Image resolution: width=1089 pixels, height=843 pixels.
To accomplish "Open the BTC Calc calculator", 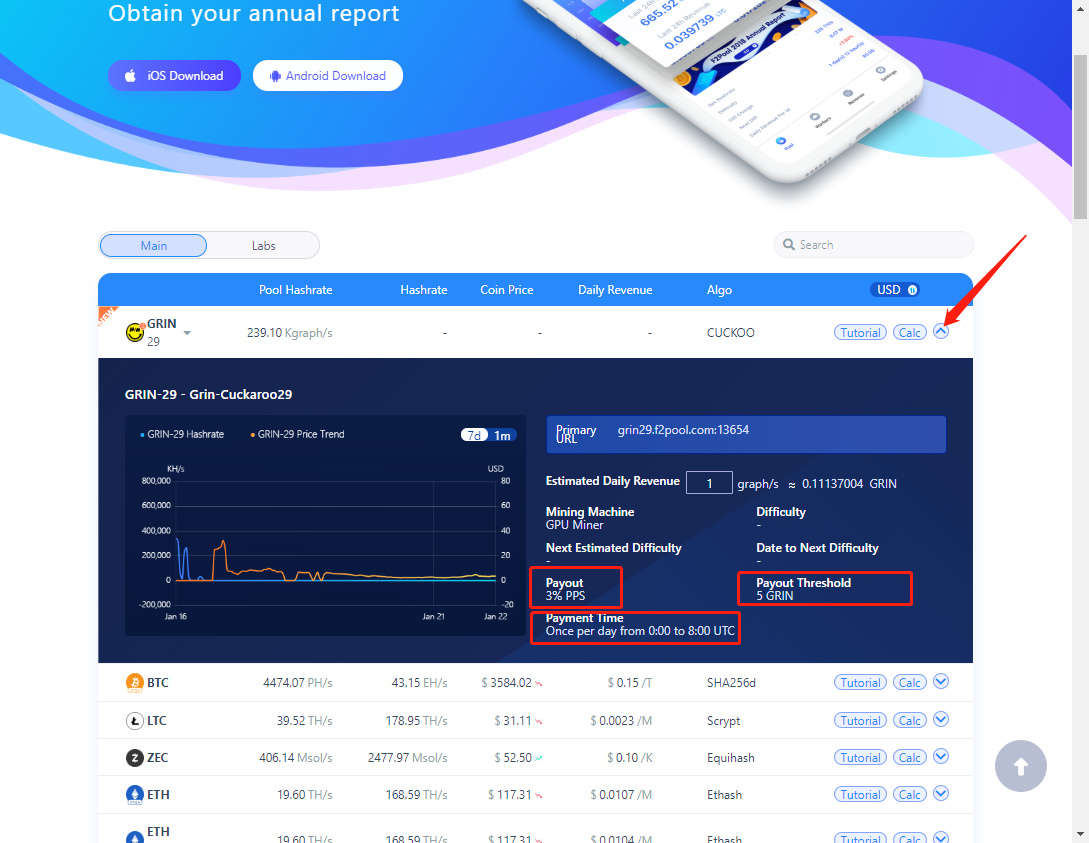I will coord(909,683).
